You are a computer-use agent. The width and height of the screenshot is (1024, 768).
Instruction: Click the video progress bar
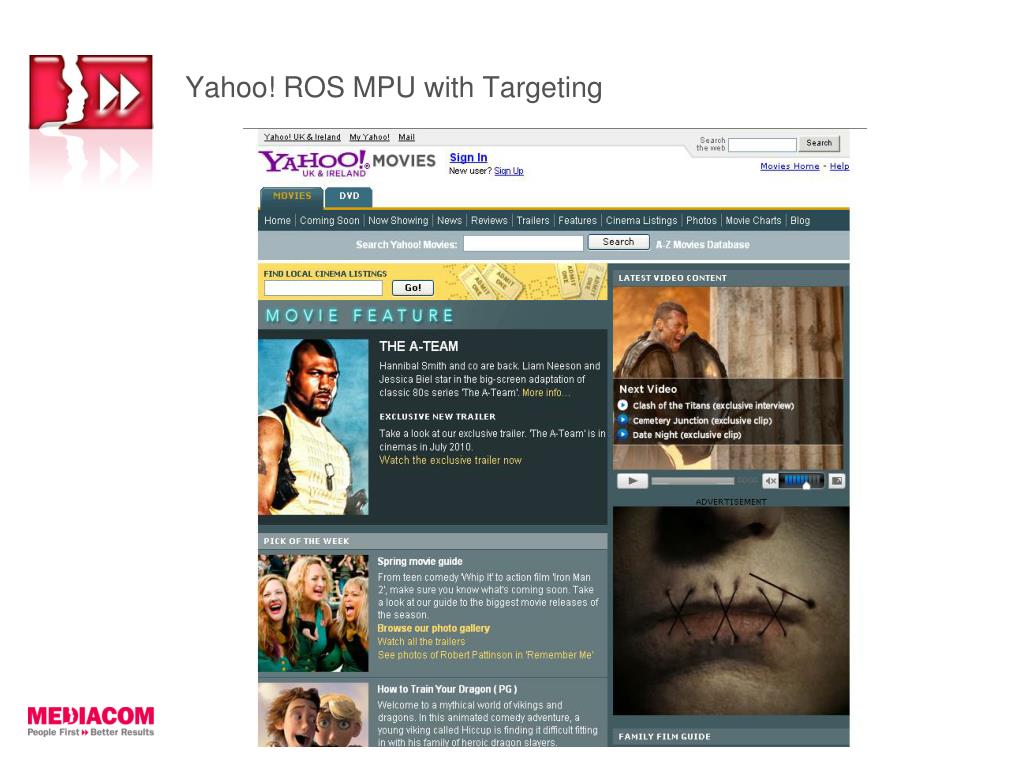click(x=693, y=481)
